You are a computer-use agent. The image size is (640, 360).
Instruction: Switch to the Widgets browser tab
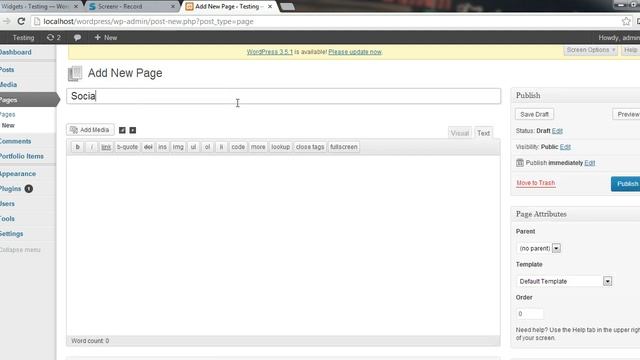tap(40, 7)
